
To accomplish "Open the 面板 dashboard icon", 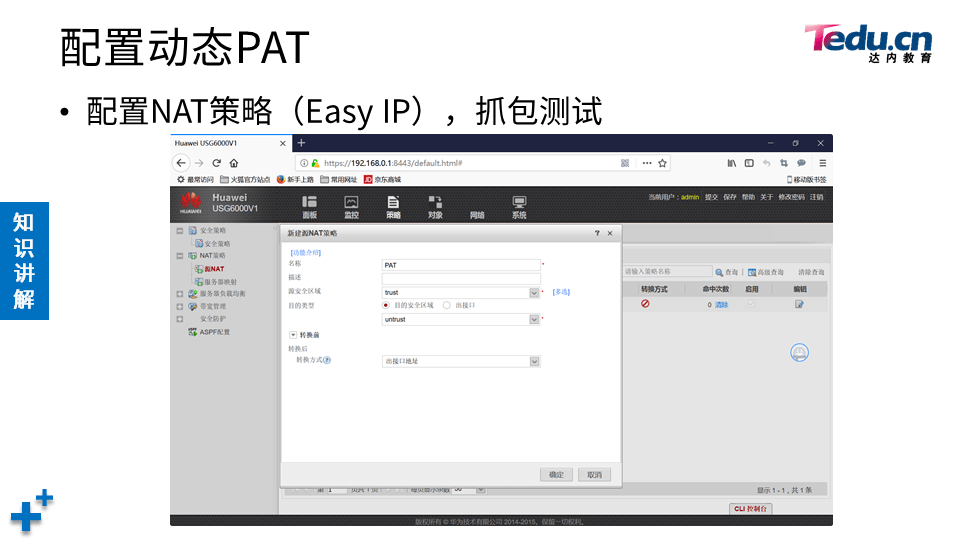I will click(310, 207).
